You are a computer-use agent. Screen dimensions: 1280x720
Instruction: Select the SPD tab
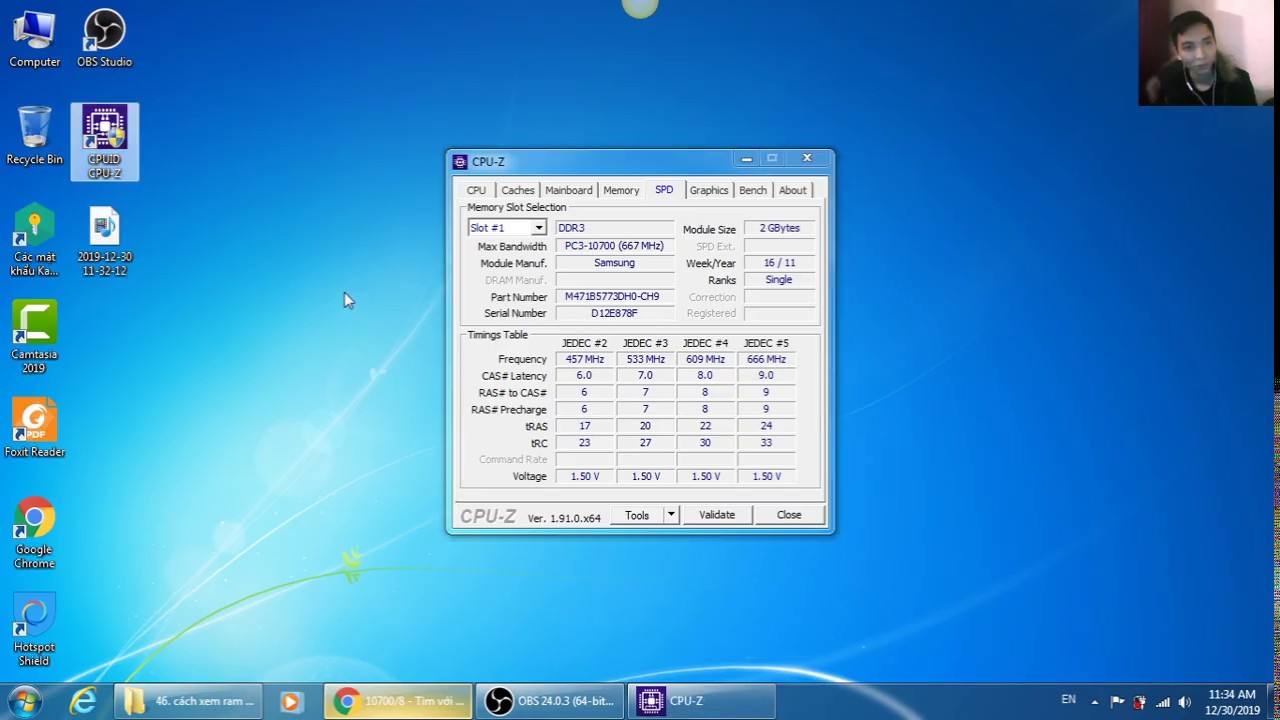664,189
